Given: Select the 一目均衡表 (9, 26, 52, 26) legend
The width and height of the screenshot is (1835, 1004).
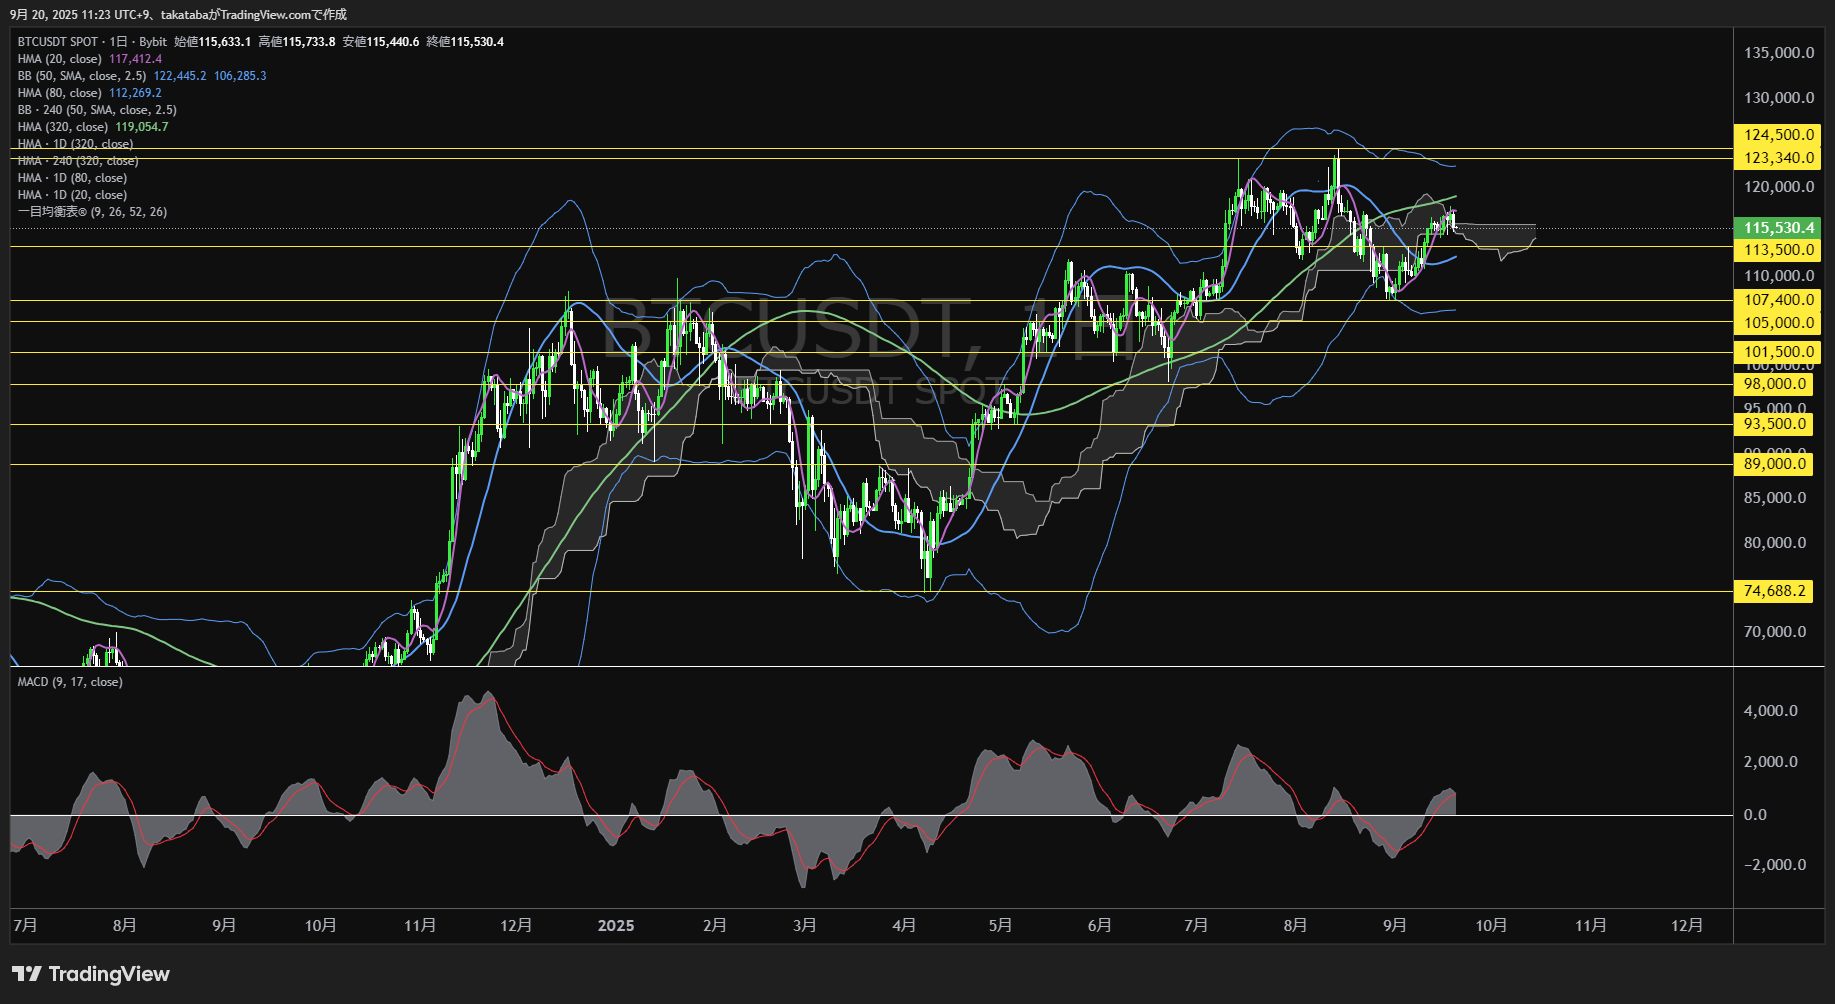Looking at the screenshot, I should click(x=92, y=212).
